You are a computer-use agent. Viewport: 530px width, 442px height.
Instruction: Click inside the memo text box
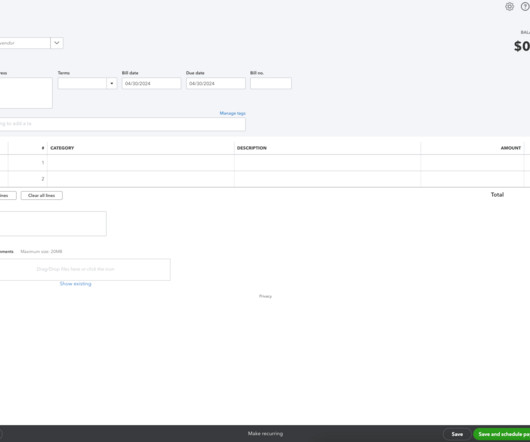(x=53, y=224)
